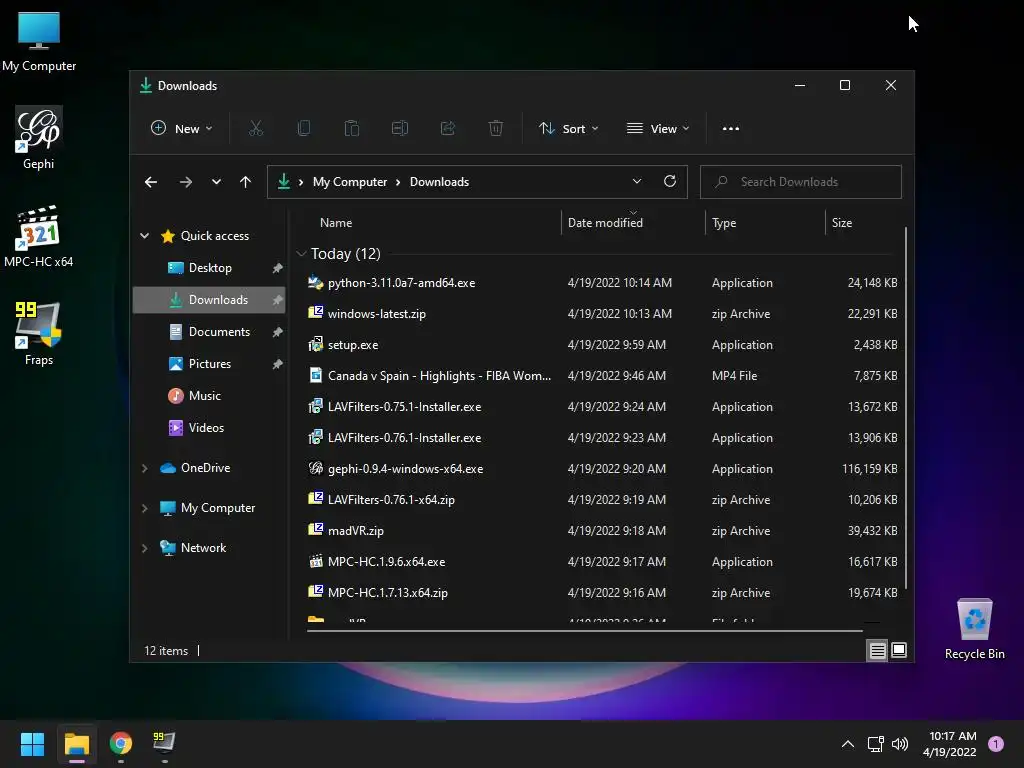
Task: Click the Delete trash icon
Action: pyautogui.click(x=496, y=129)
